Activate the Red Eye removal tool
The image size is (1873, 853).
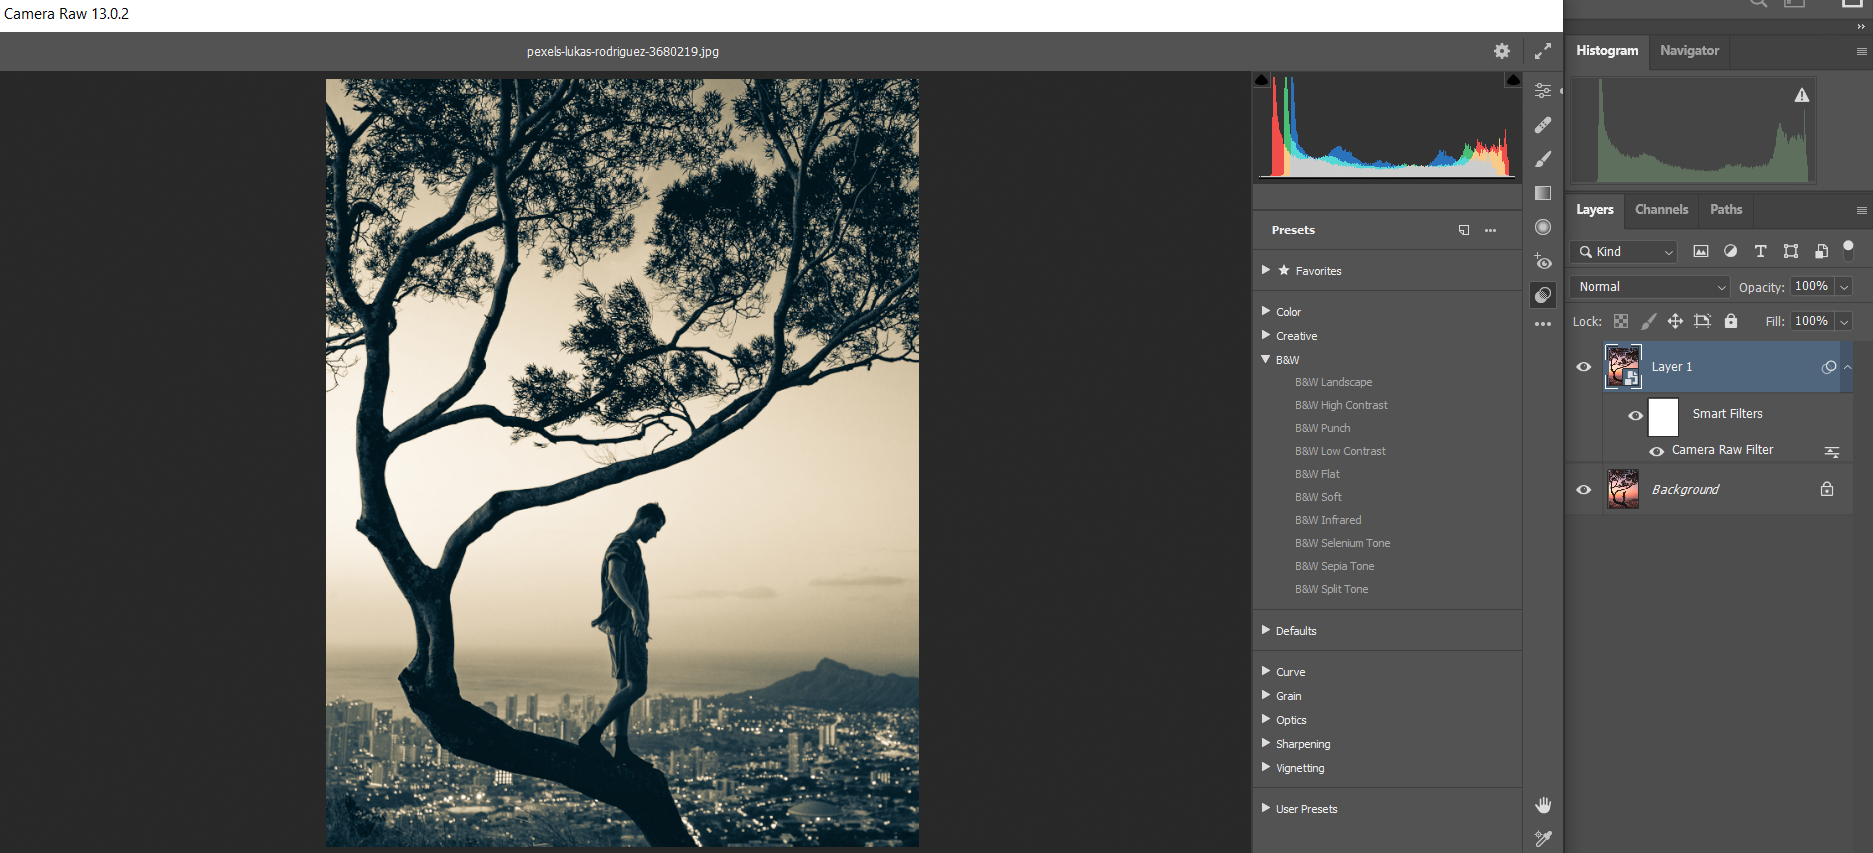pos(1543,262)
